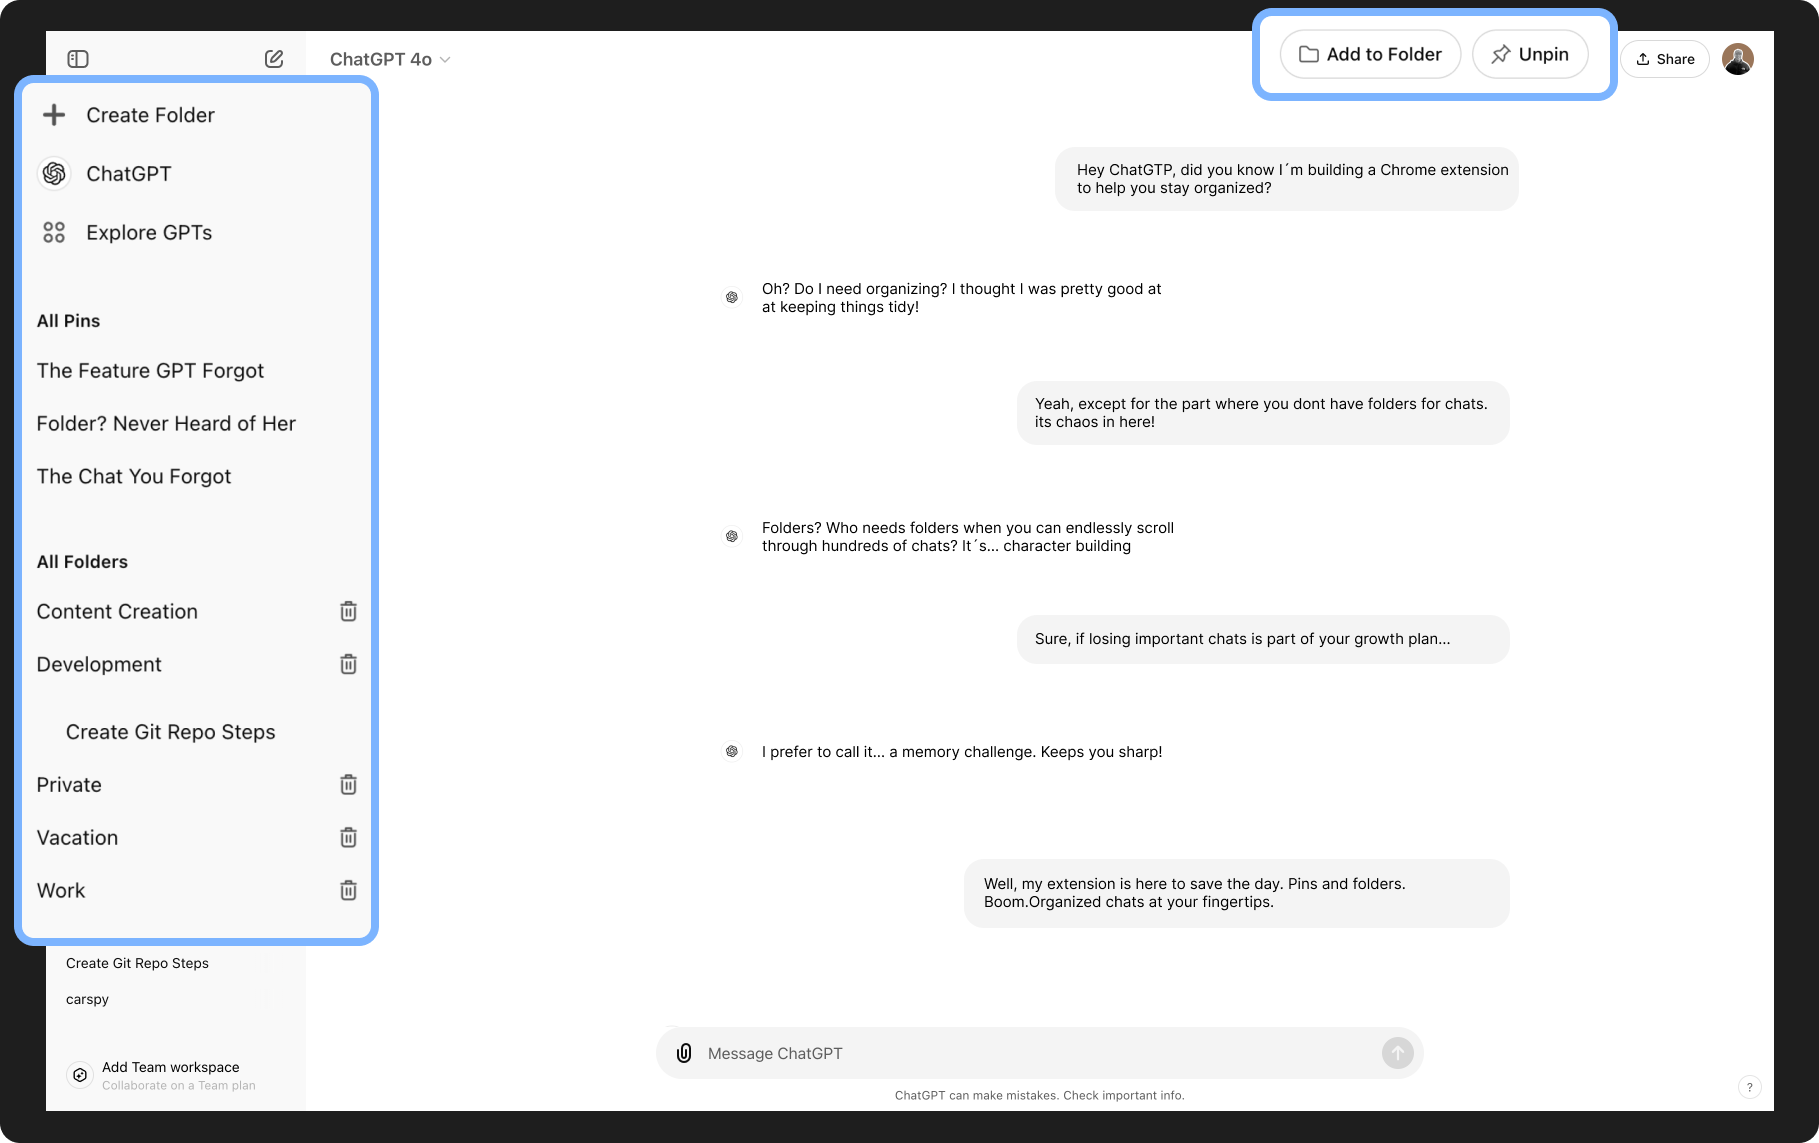Image resolution: width=1819 pixels, height=1143 pixels.
Task: Open pinned chat The Chat You Forgot
Action: (134, 477)
